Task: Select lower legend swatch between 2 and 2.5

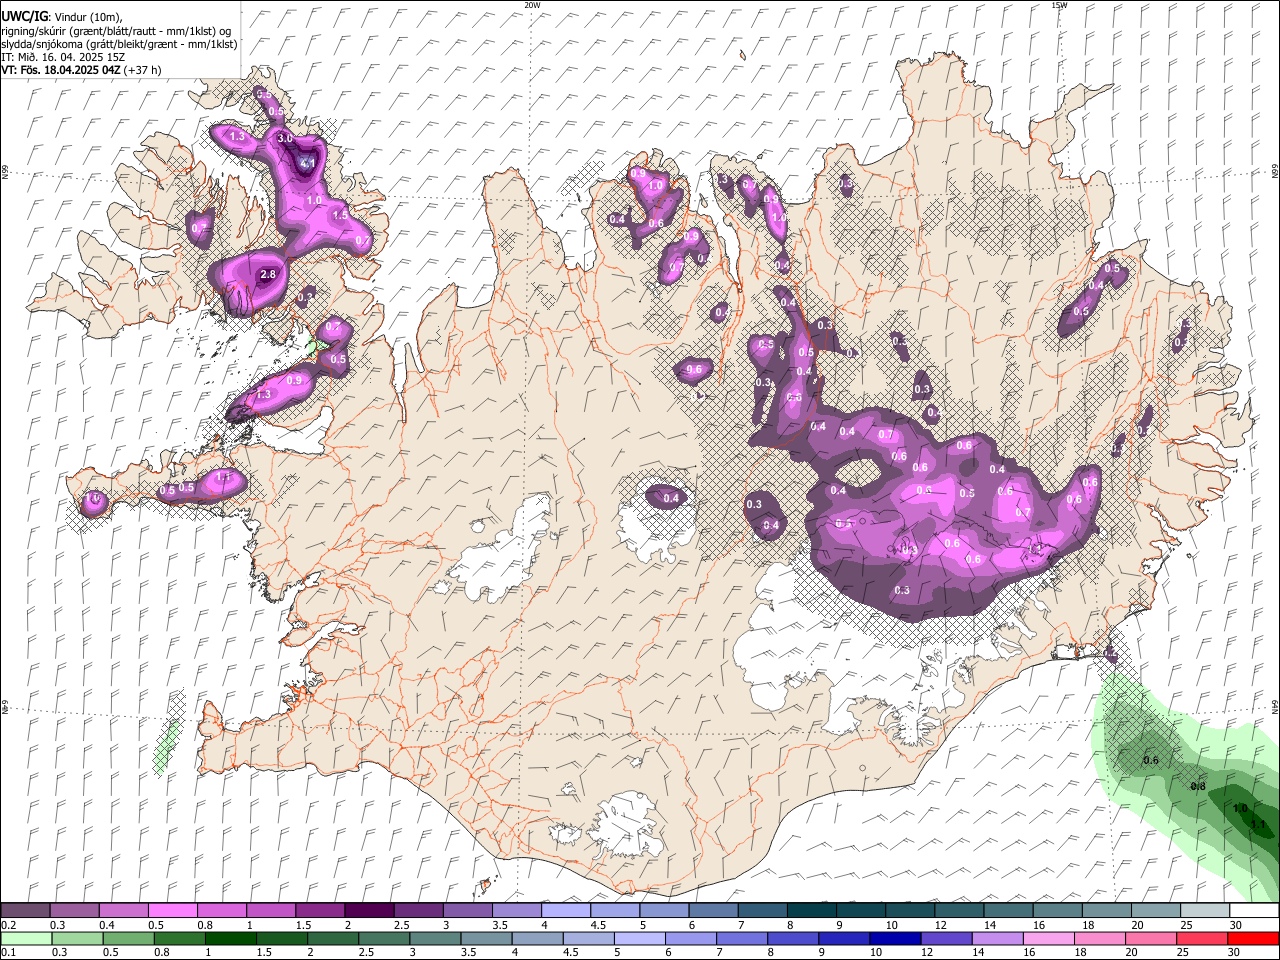Action: coord(333,938)
